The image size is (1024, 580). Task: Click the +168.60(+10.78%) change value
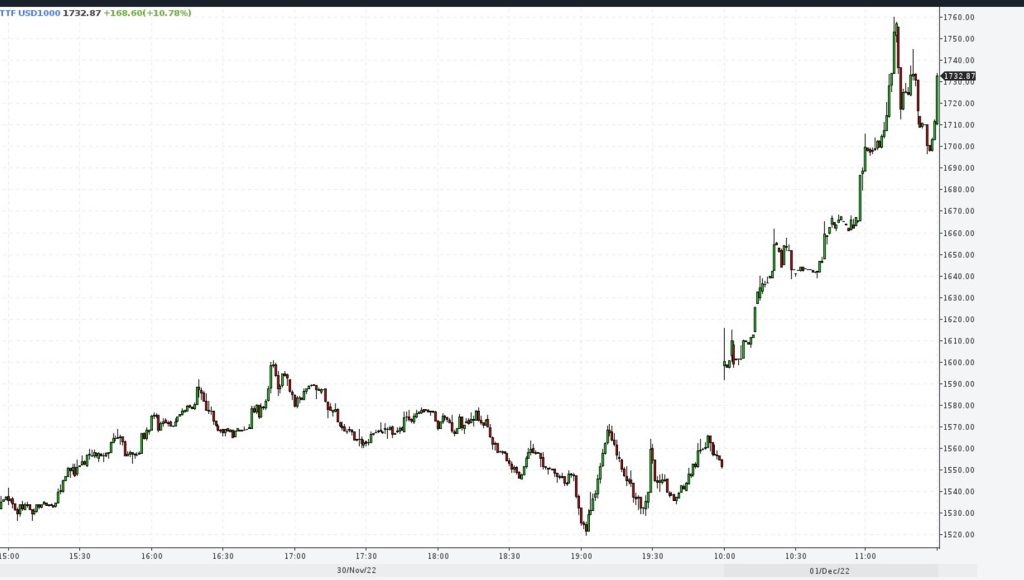point(148,13)
